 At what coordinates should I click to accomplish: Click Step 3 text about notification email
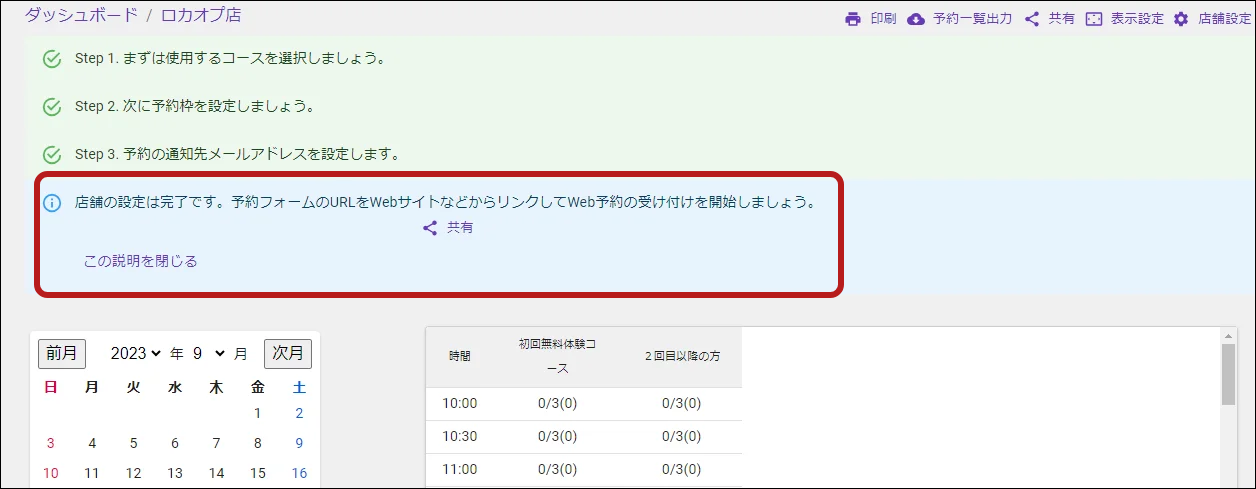[x=237, y=154]
